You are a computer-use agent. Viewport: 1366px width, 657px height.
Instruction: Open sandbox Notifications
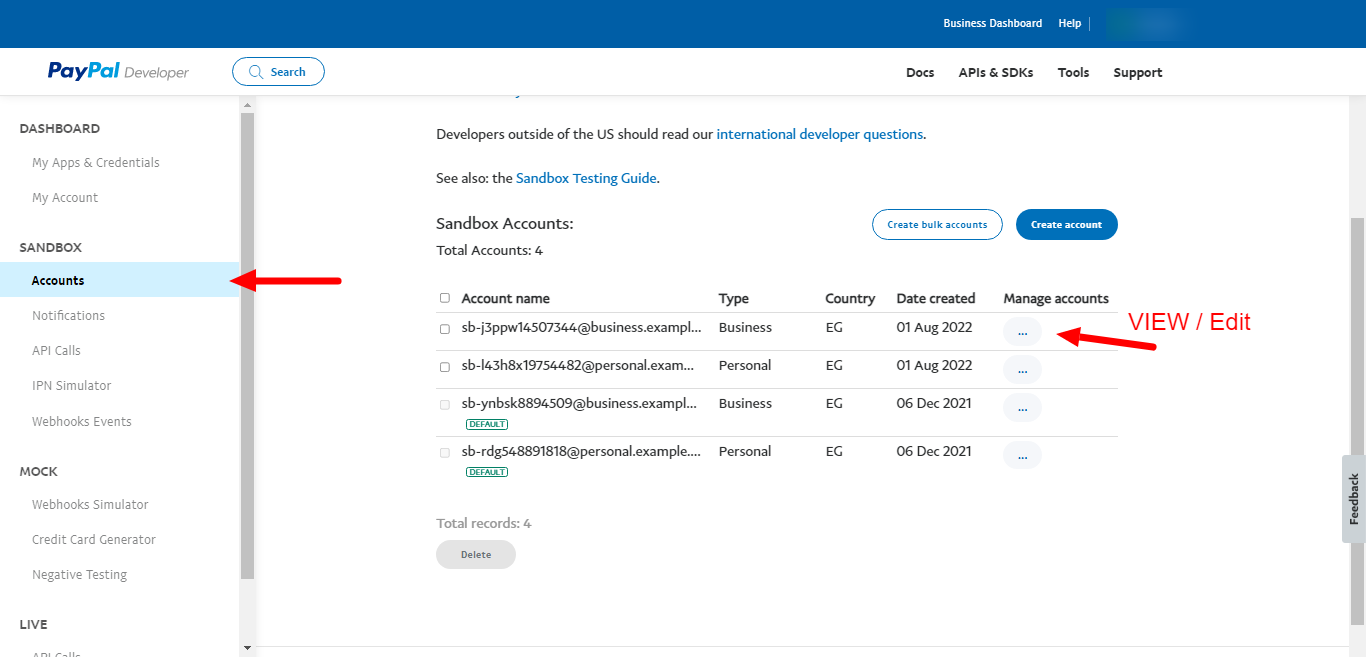click(x=68, y=316)
